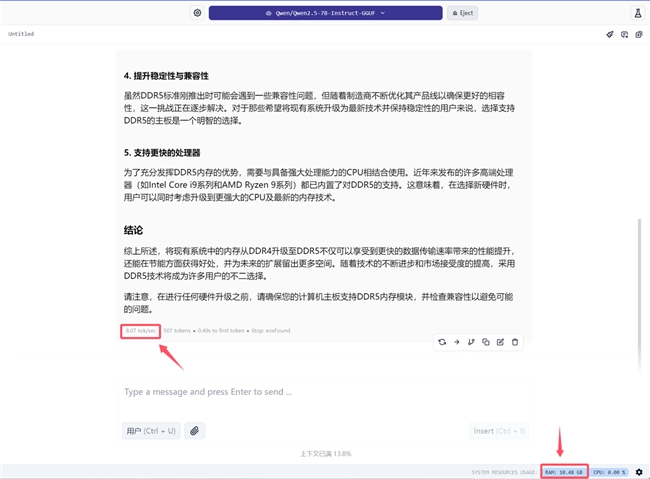650x479 pixels.
Task: Copy the assistant message to clipboard
Action: click(x=486, y=342)
